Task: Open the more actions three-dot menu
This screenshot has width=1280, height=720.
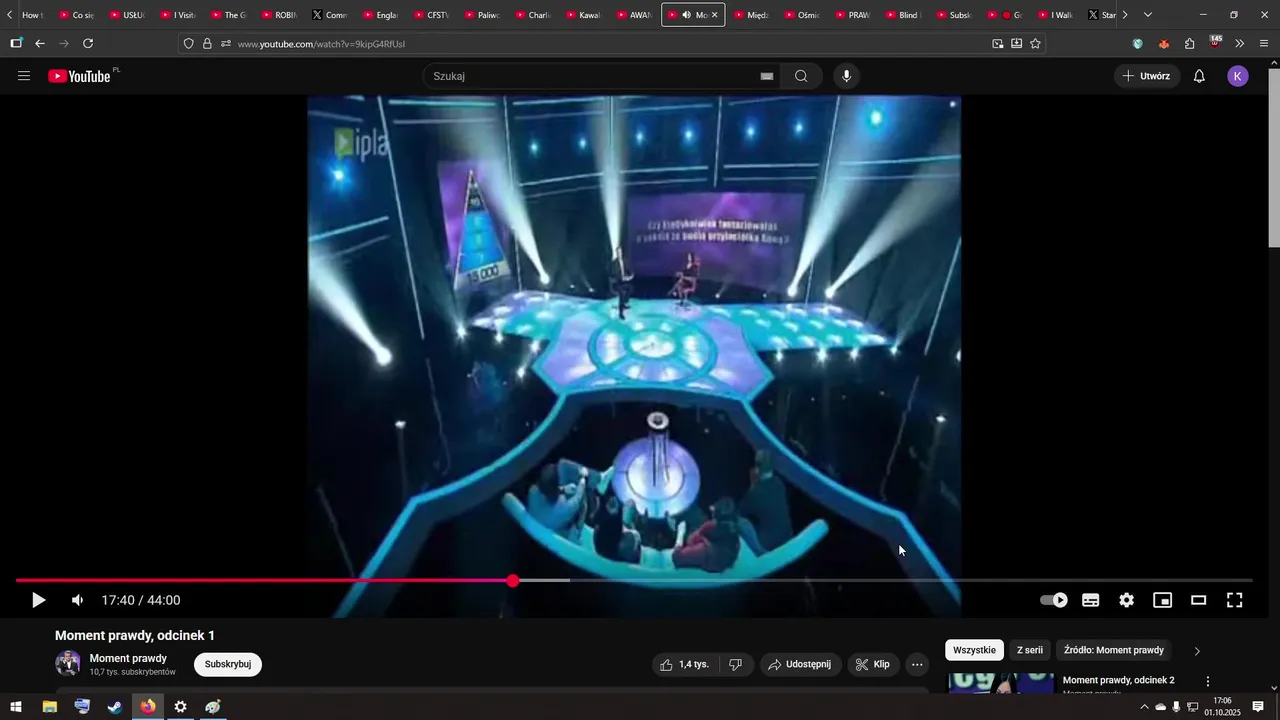Action: point(917,664)
